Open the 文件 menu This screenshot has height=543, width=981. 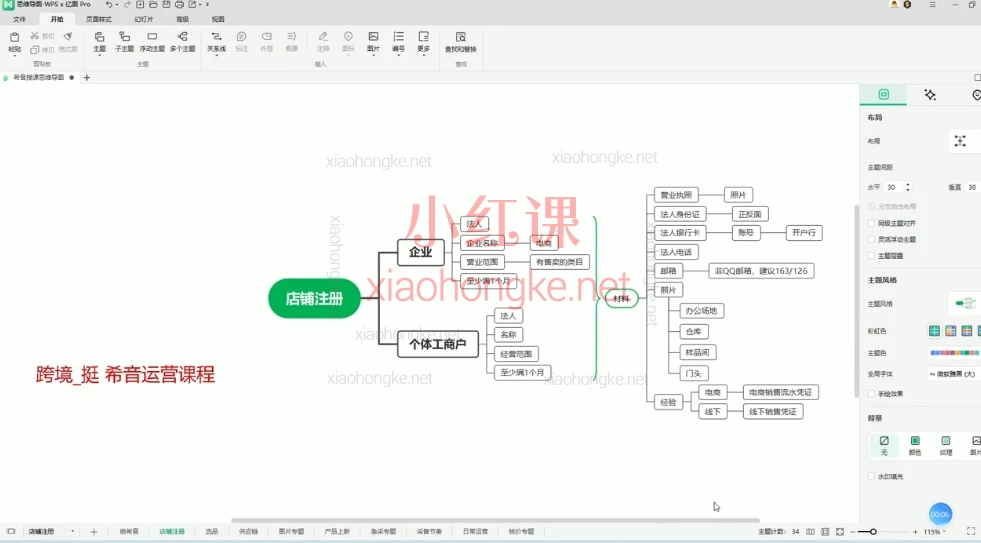click(x=19, y=19)
